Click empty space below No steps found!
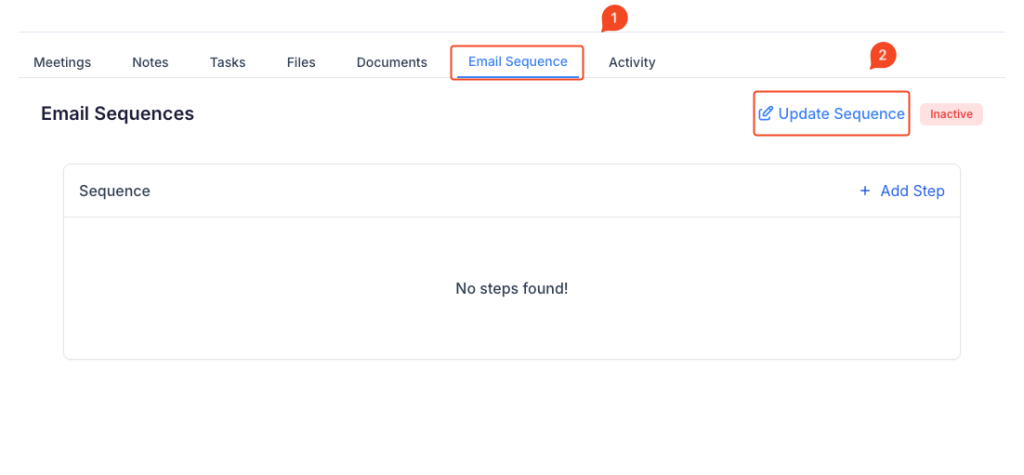The image size is (1024, 475). pyautogui.click(x=511, y=330)
